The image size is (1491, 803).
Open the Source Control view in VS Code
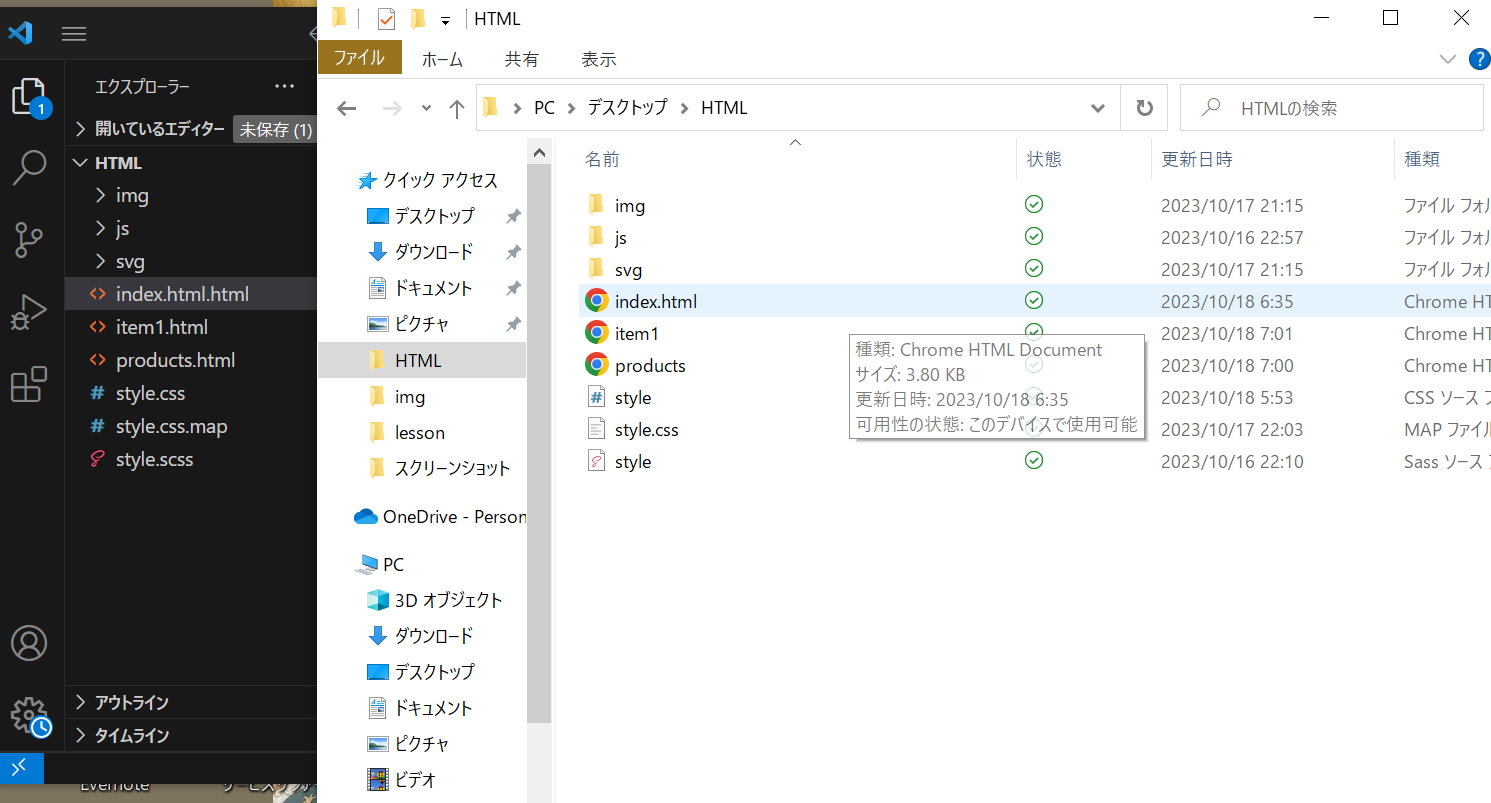coord(30,240)
